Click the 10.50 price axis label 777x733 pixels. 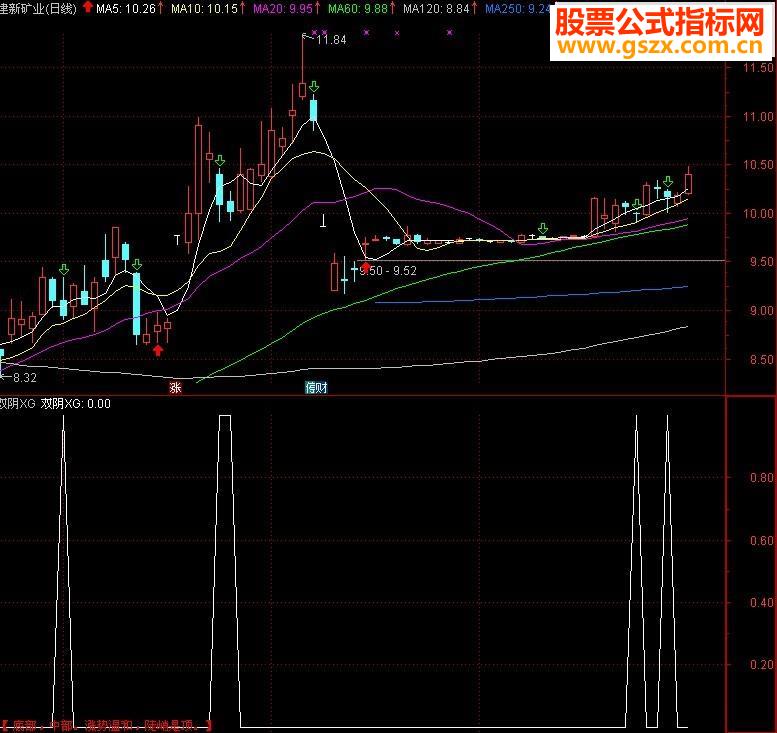point(758,165)
